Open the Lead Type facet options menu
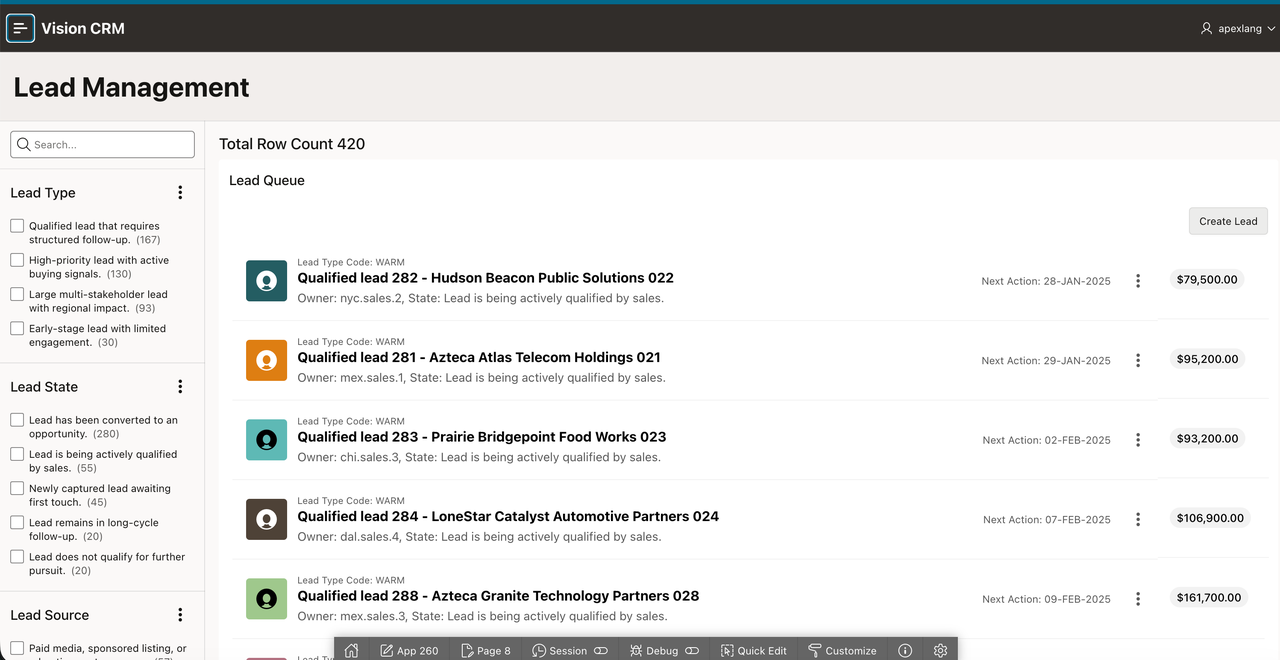 tap(180, 193)
